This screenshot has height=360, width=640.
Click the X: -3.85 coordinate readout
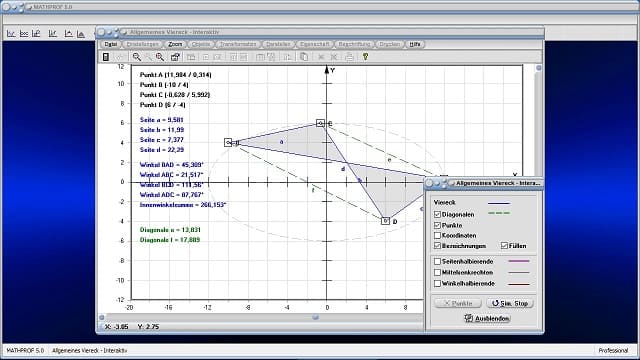coord(117,327)
